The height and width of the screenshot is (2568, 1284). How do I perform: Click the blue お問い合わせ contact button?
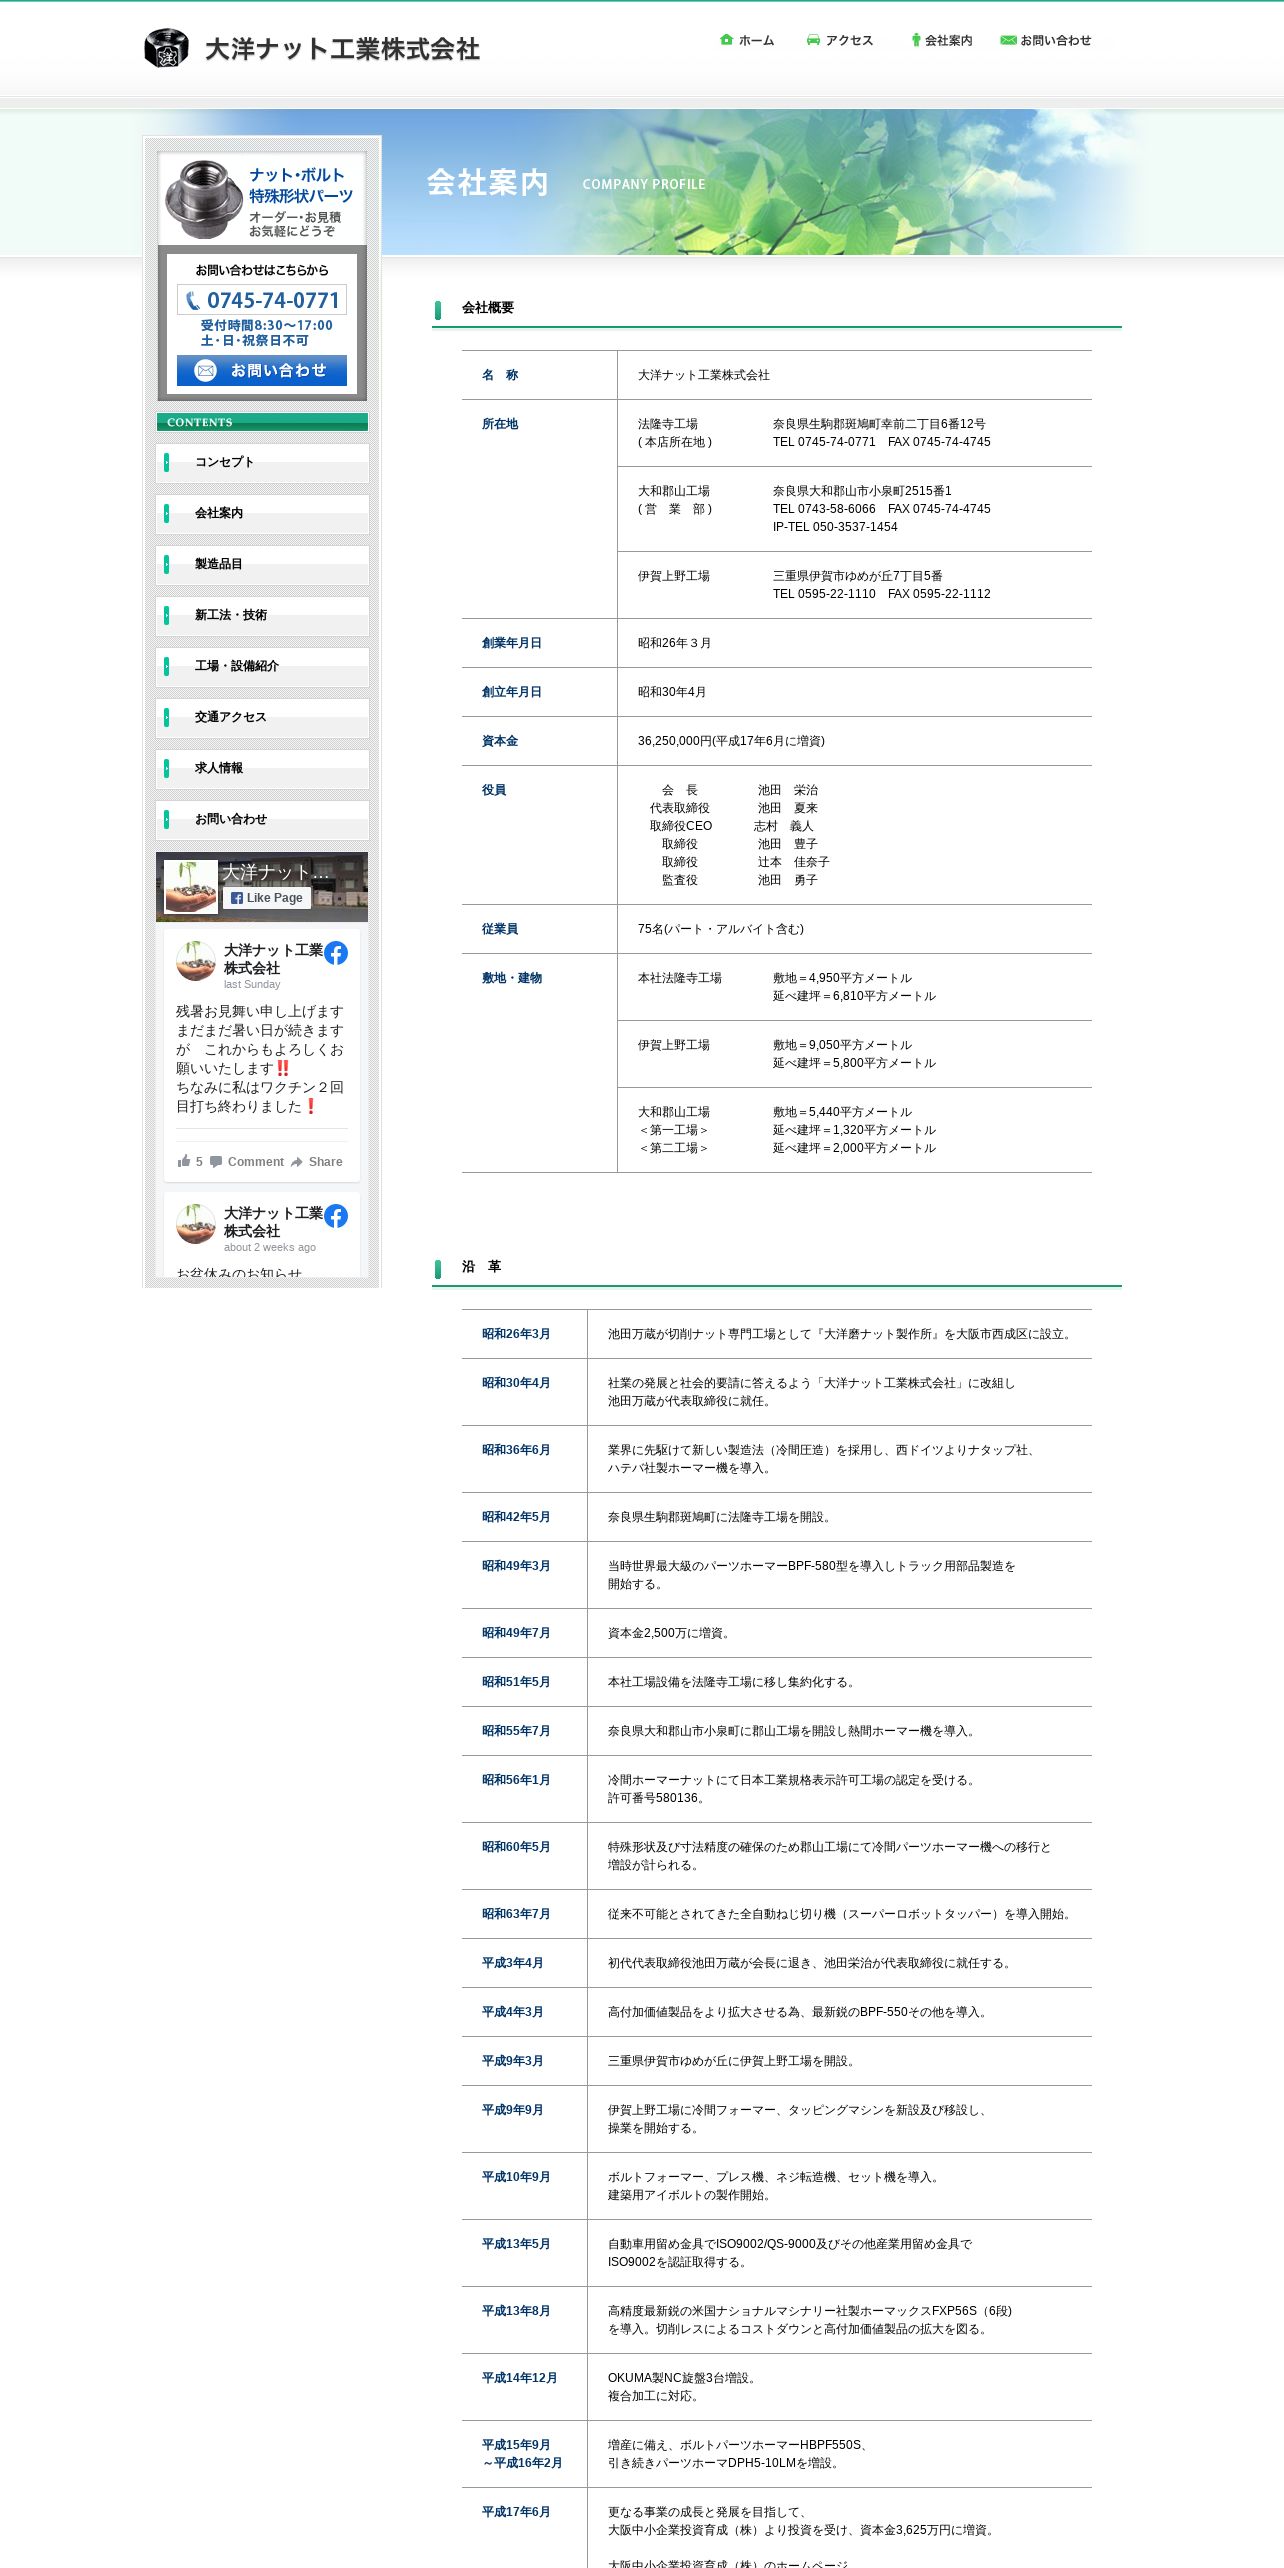tap(262, 370)
